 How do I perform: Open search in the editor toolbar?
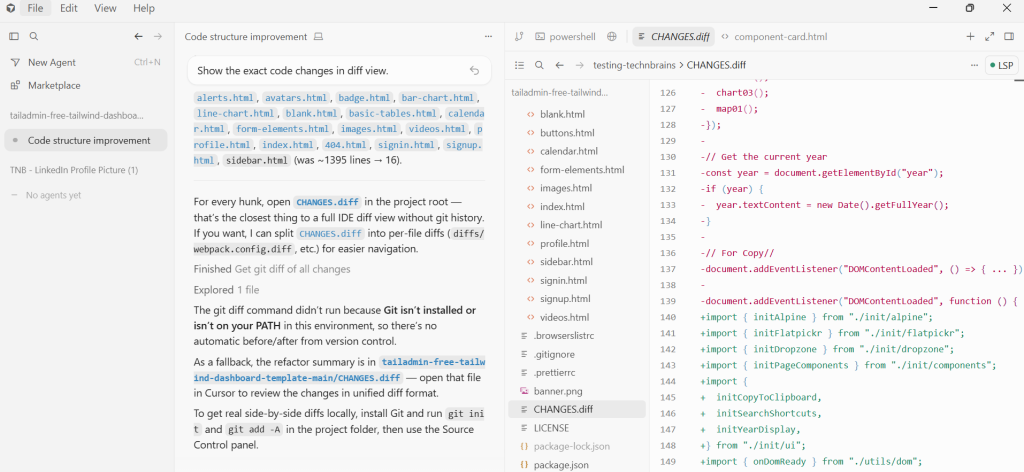[x=539, y=65]
